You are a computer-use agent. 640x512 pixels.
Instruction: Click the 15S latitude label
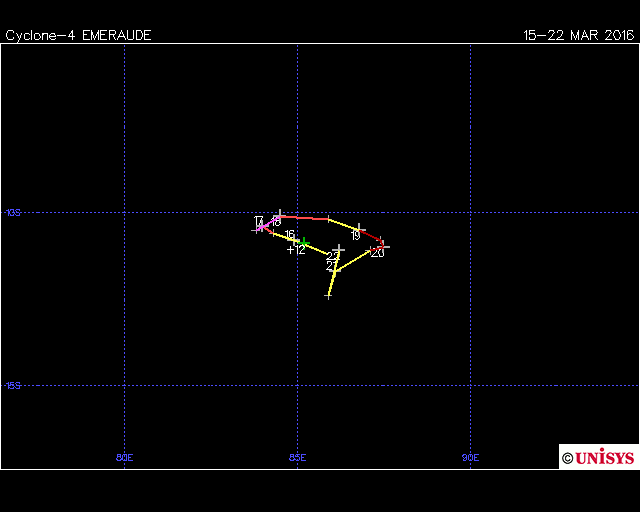click(x=13, y=385)
